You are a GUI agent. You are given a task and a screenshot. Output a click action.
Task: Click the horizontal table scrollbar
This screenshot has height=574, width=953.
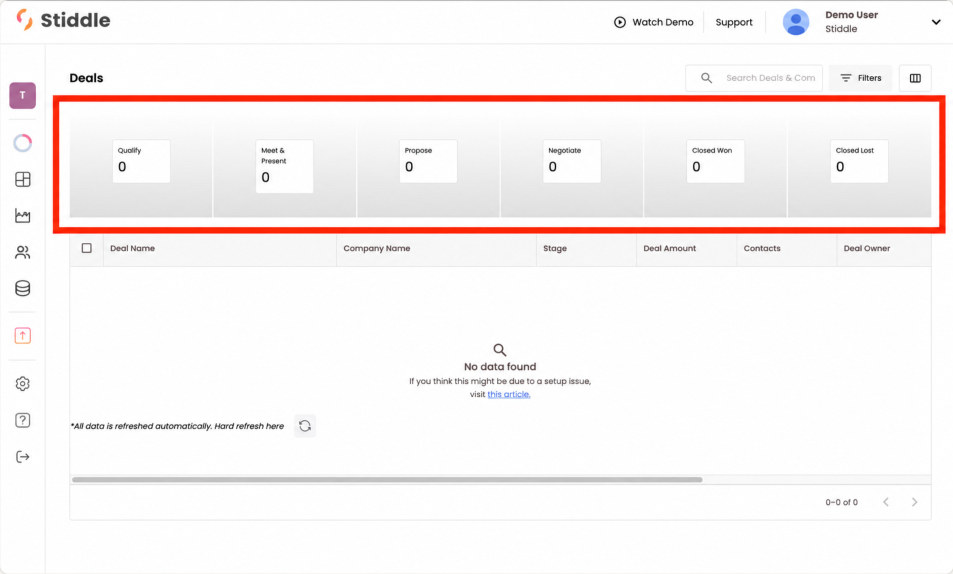[x=387, y=479]
